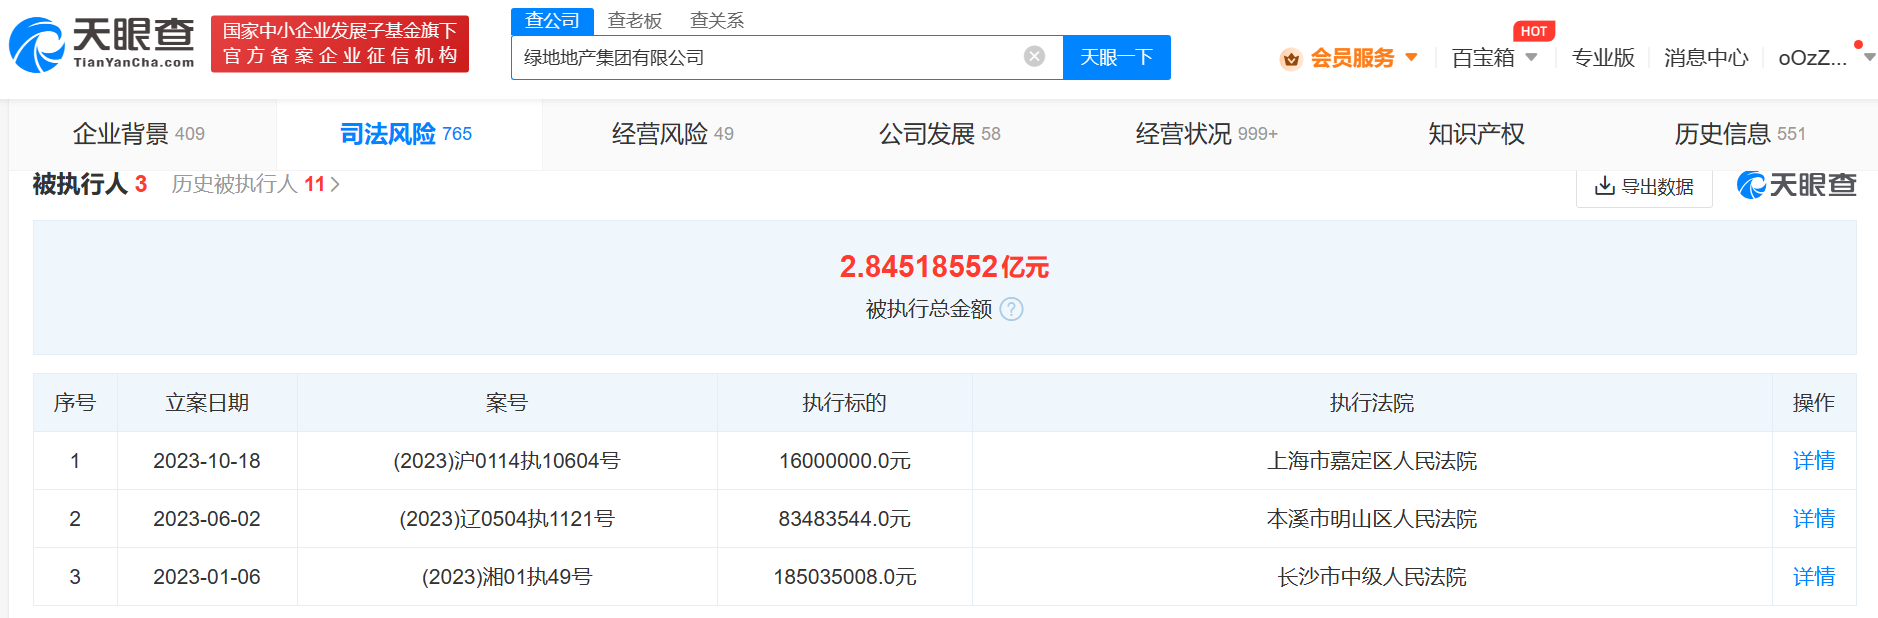Click the download icon in 导出数据
Image resolution: width=1878 pixels, height=618 pixels.
coord(1605,186)
